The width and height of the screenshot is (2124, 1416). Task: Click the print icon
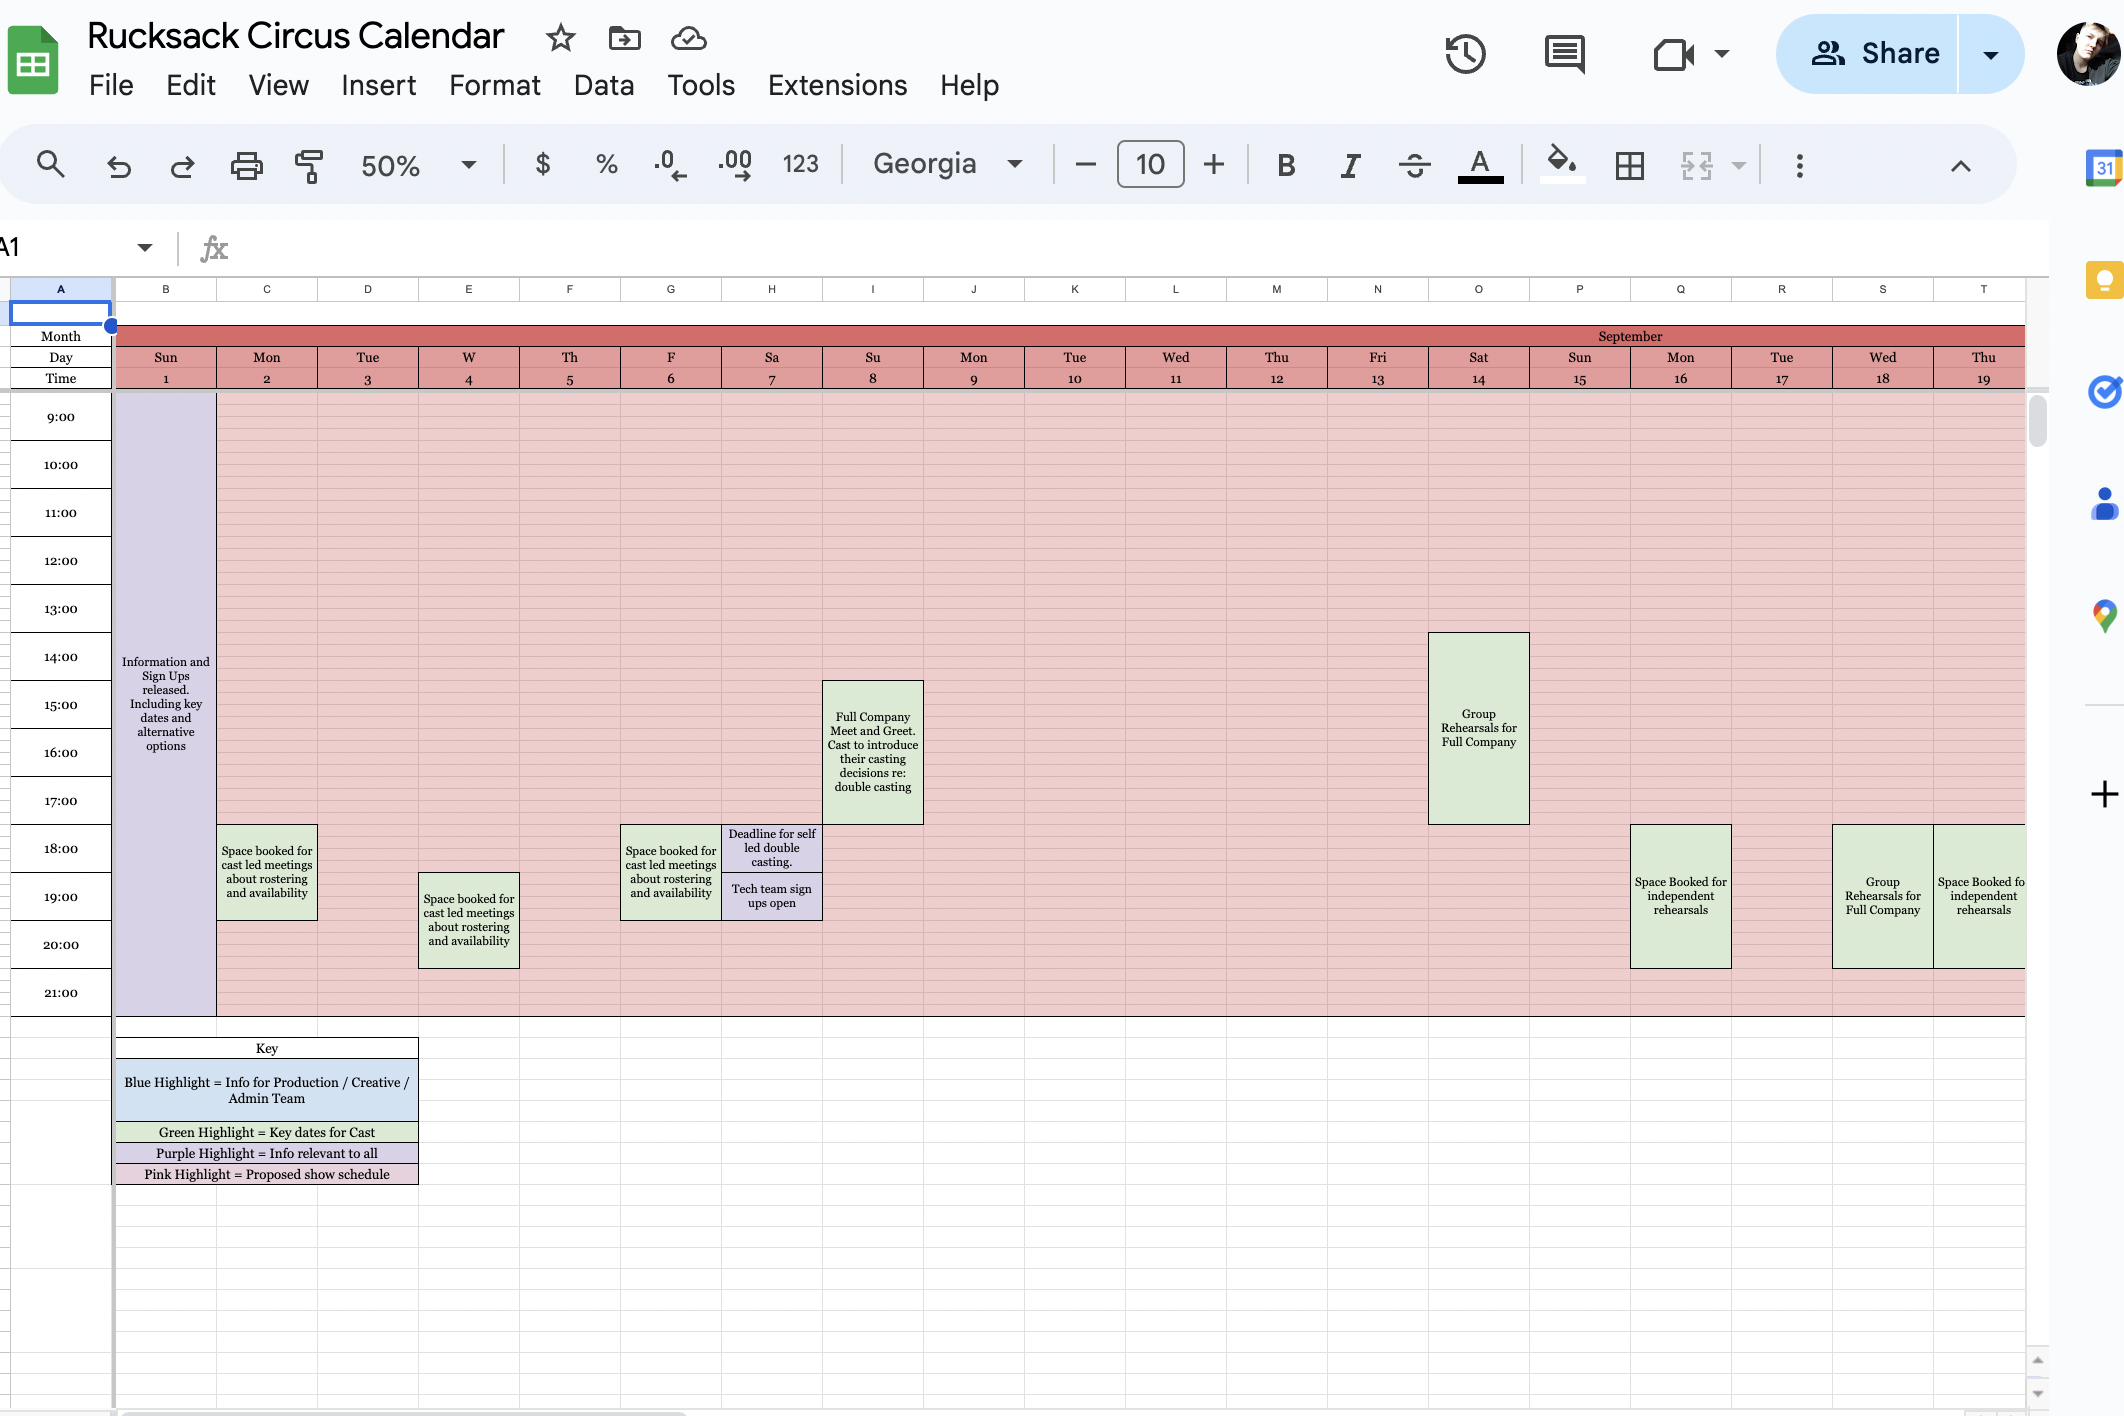point(246,165)
